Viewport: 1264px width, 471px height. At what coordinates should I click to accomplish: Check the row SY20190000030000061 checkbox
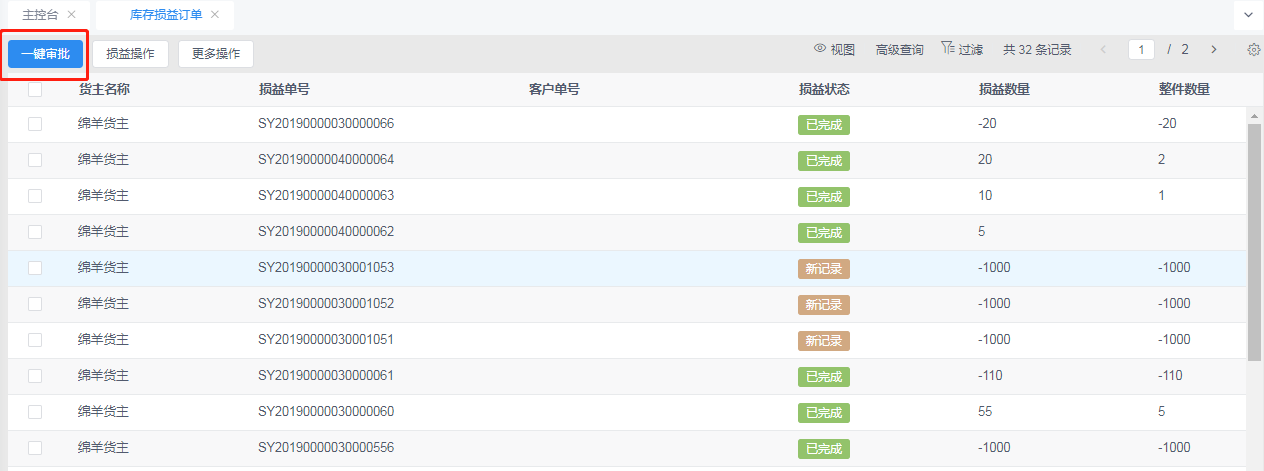click(35, 376)
